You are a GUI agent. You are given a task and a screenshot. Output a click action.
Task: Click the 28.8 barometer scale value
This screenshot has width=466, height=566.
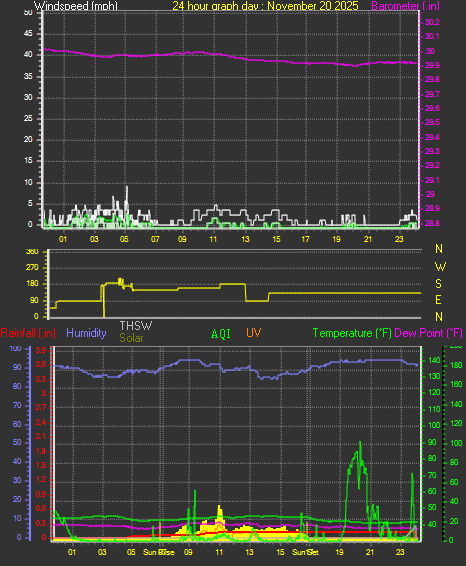(432, 223)
